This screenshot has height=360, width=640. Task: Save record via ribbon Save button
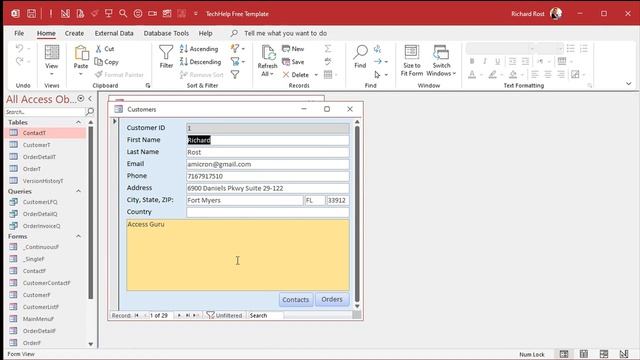(x=293, y=62)
